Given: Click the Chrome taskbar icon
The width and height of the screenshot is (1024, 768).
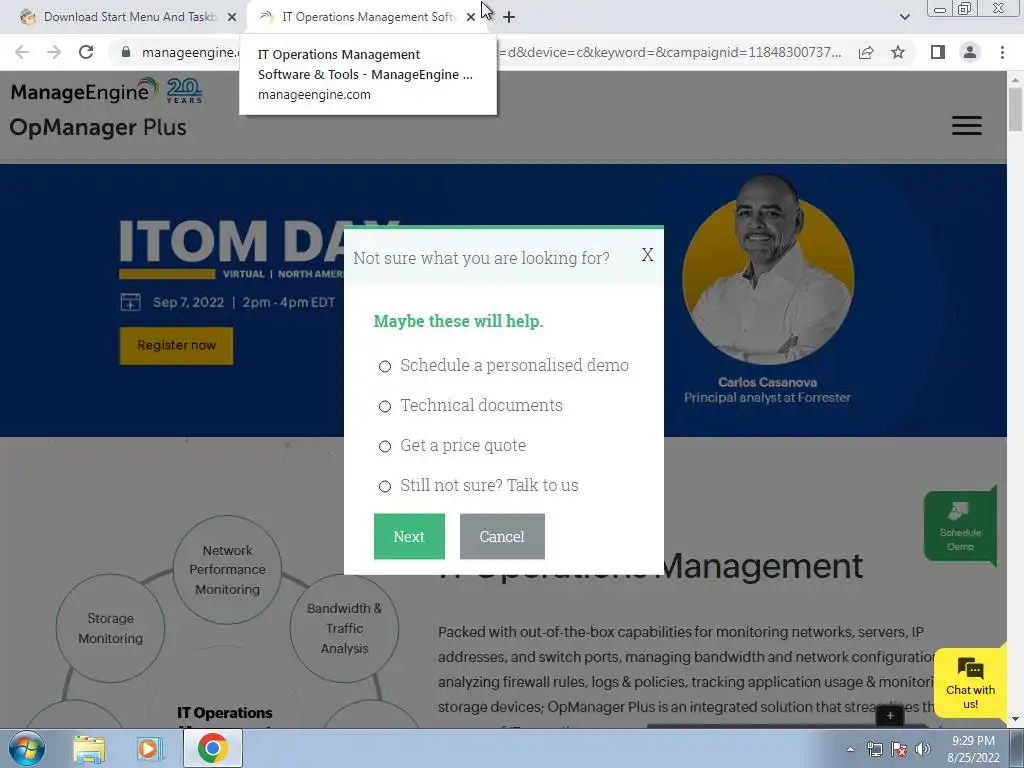Looking at the screenshot, I should click(212, 748).
